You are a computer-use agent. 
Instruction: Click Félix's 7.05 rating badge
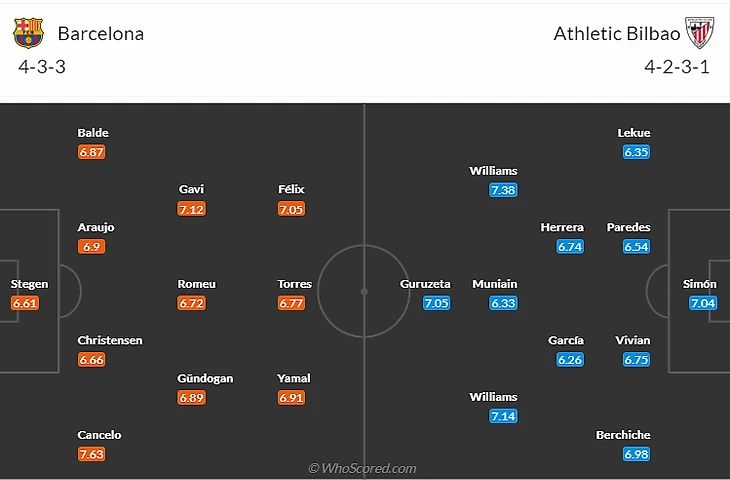(291, 209)
